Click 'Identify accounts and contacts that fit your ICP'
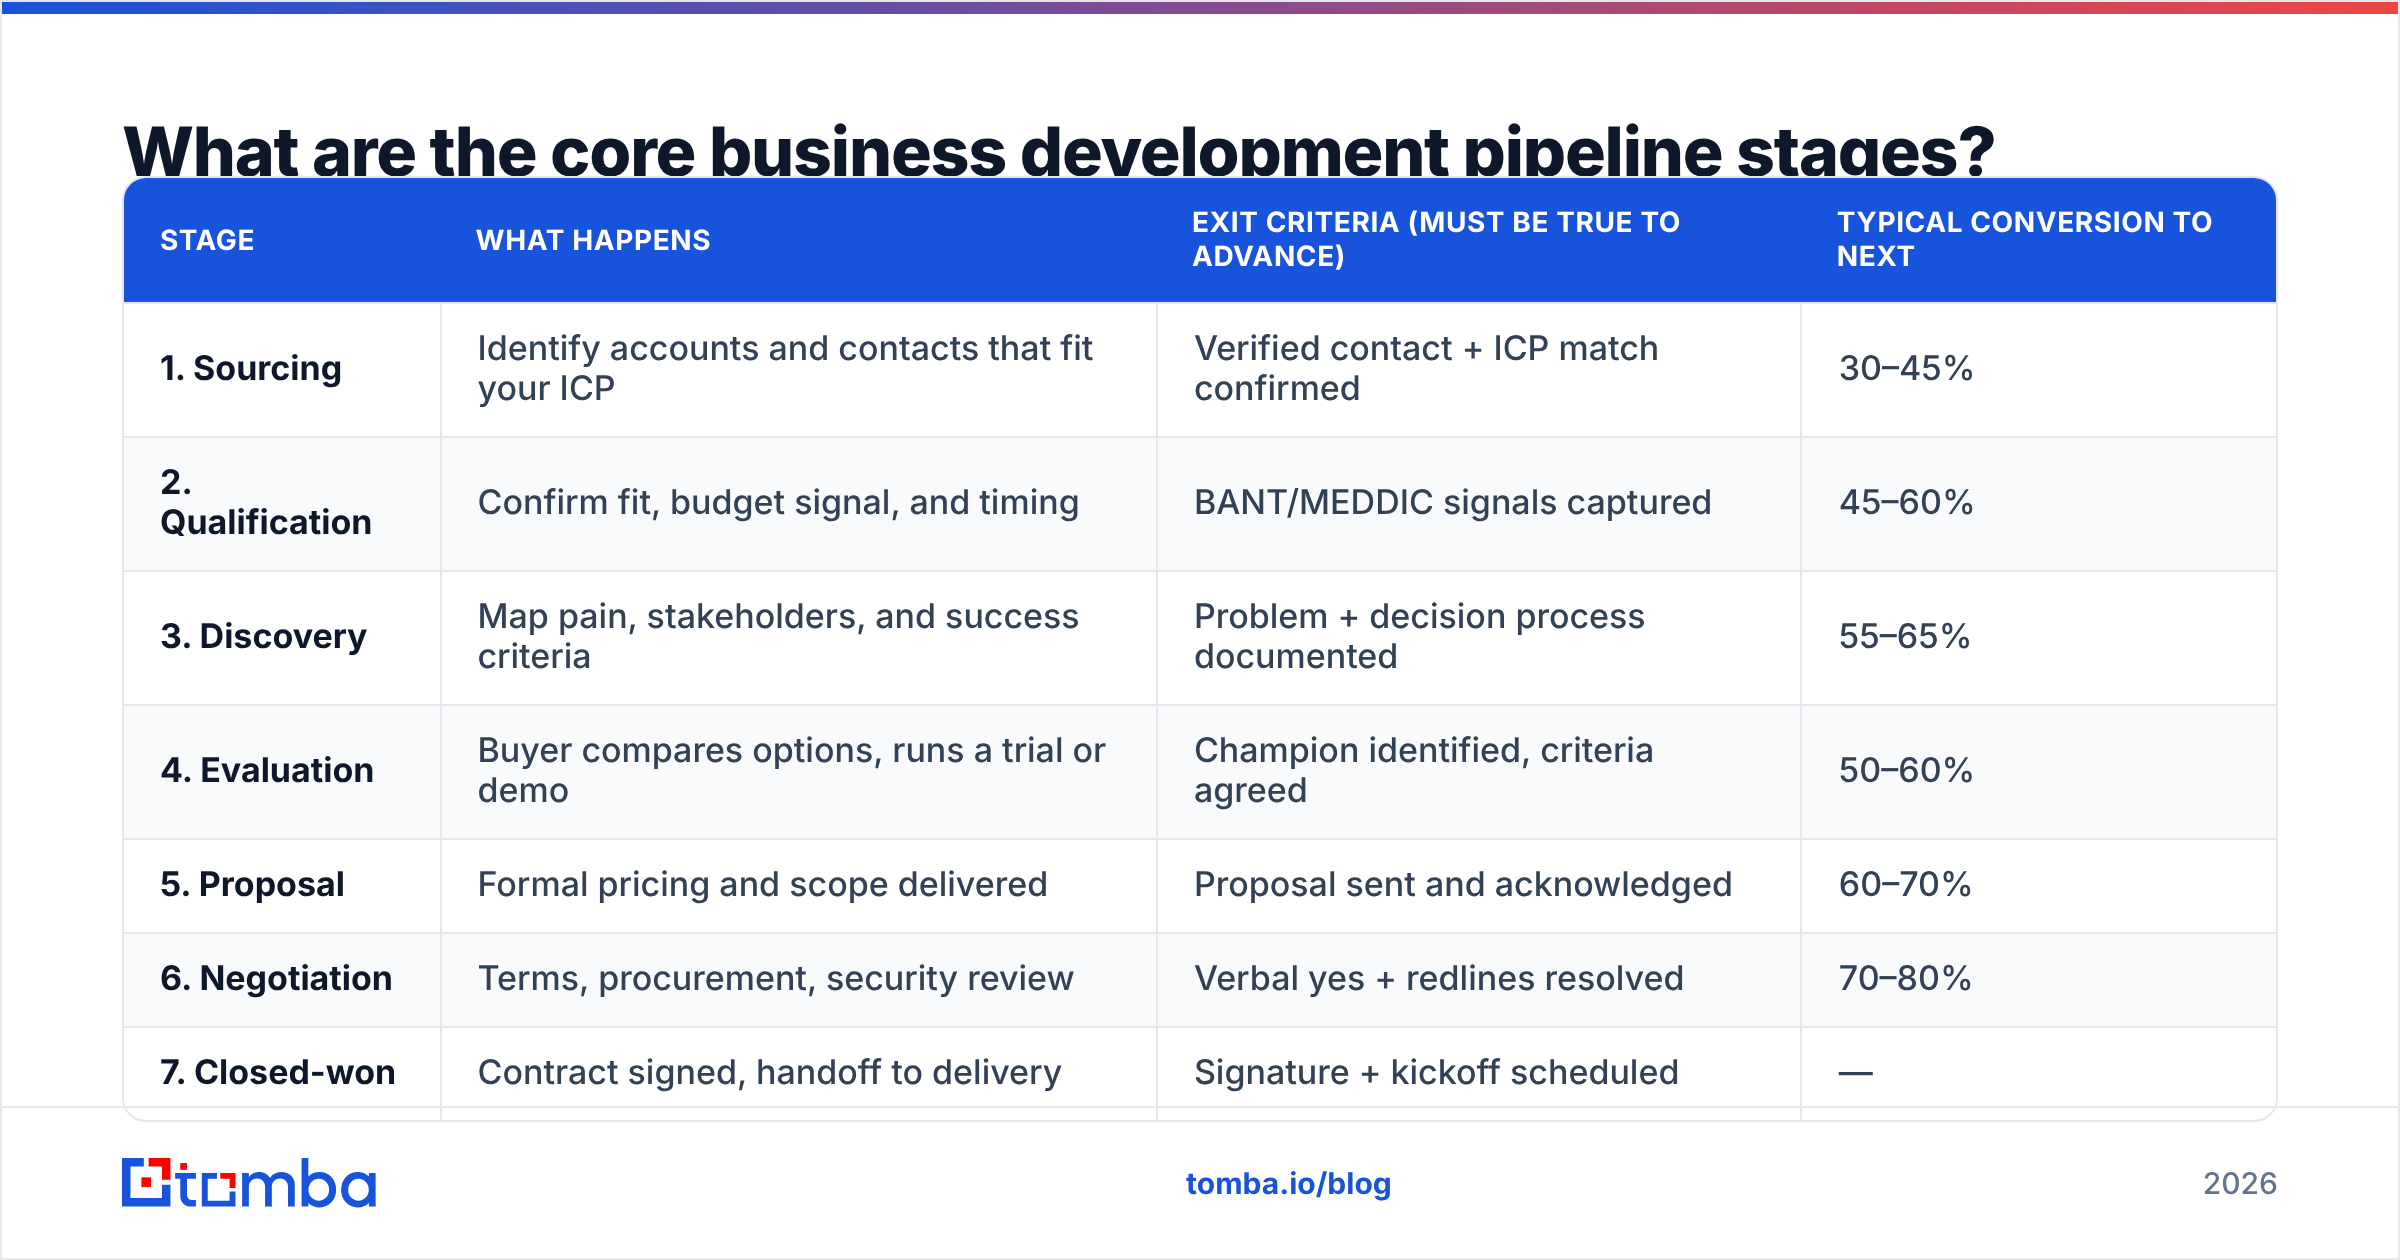The height and width of the screenshot is (1260, 2400). coord(785,368)
